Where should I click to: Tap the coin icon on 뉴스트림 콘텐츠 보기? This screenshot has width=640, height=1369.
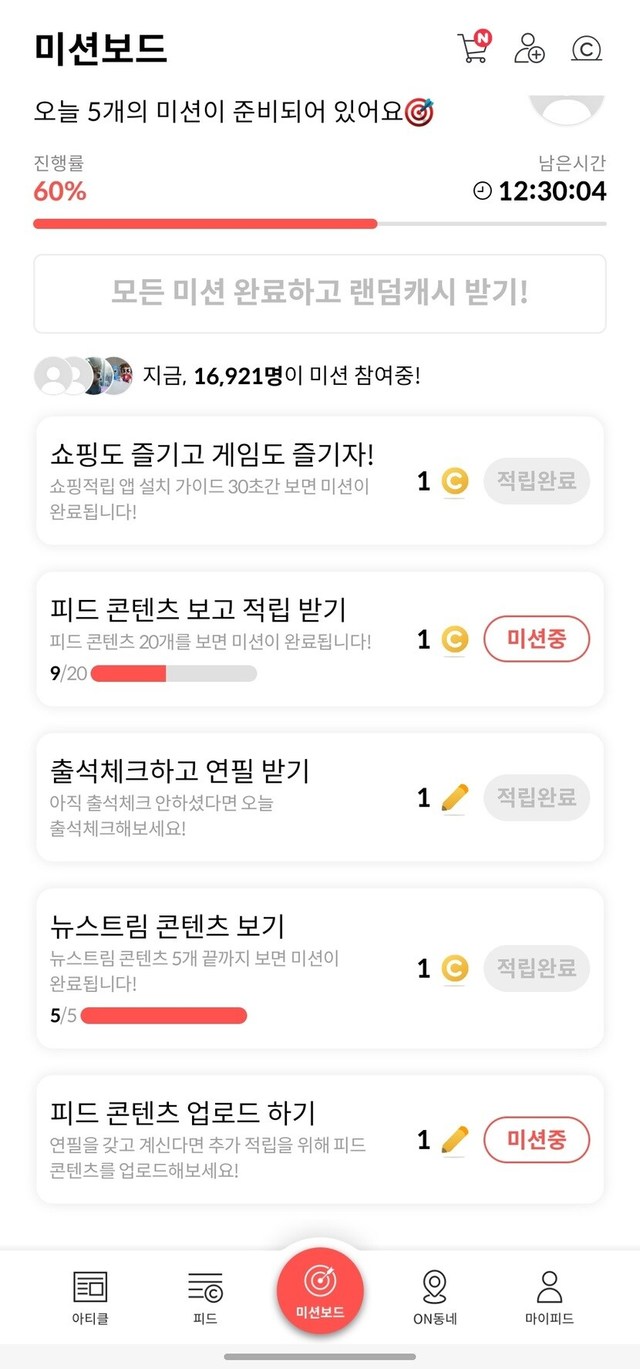pyautogui.click(x=454, y=968)
